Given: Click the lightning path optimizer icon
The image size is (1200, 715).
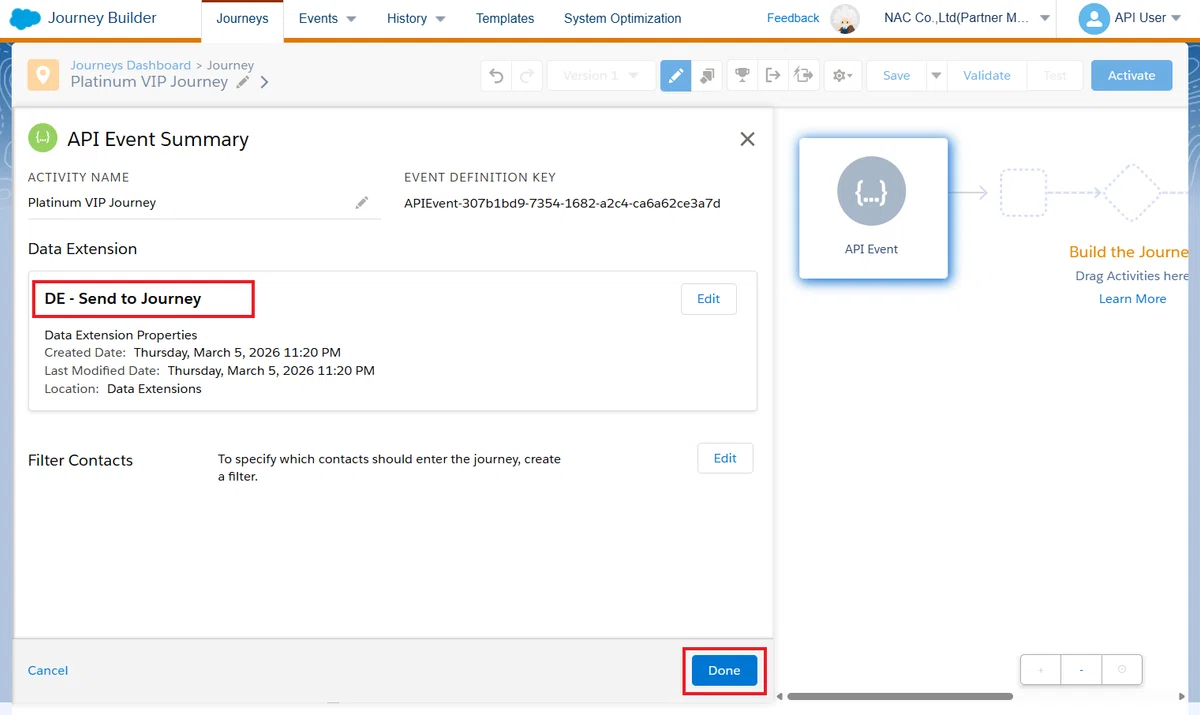Looking at the screenshot, I should point(803,76).
